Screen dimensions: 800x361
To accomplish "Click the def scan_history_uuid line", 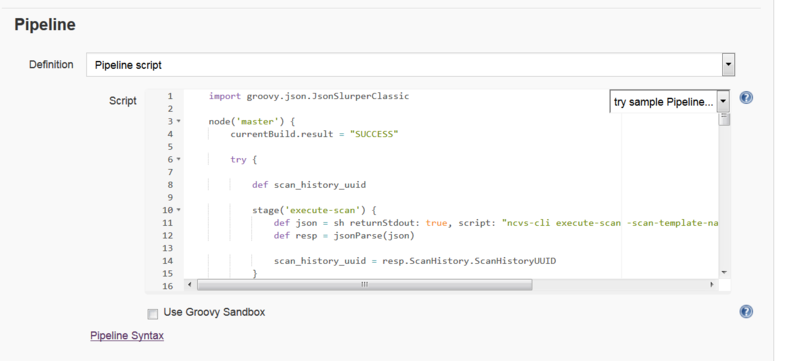I will [309, 185].
